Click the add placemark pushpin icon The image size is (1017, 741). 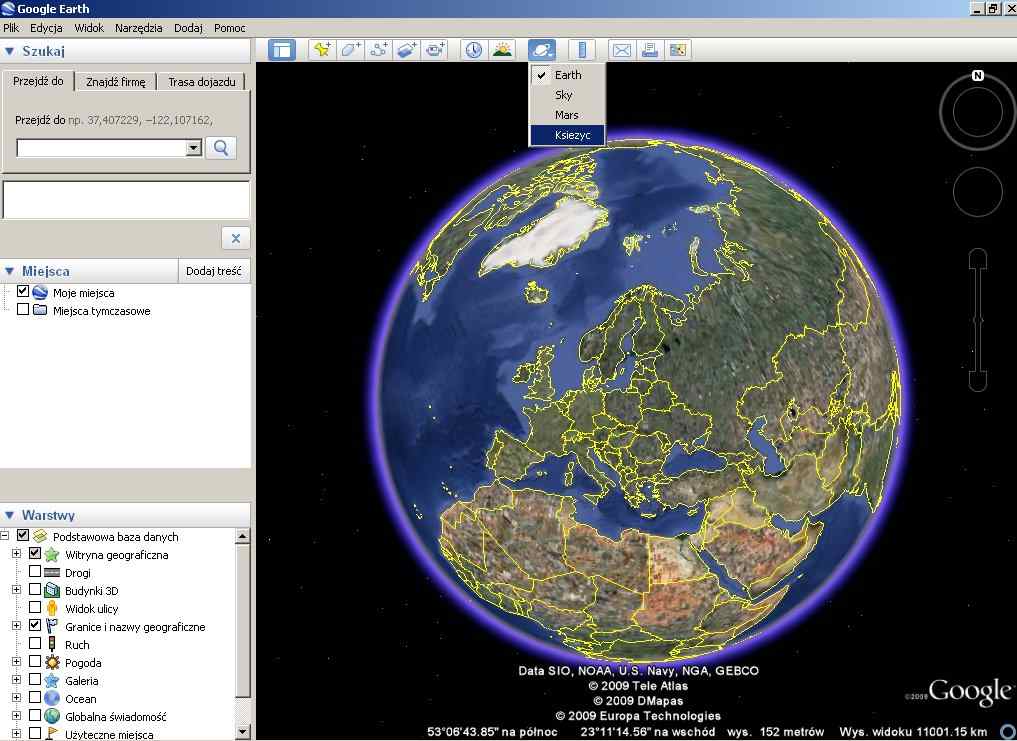322,49
